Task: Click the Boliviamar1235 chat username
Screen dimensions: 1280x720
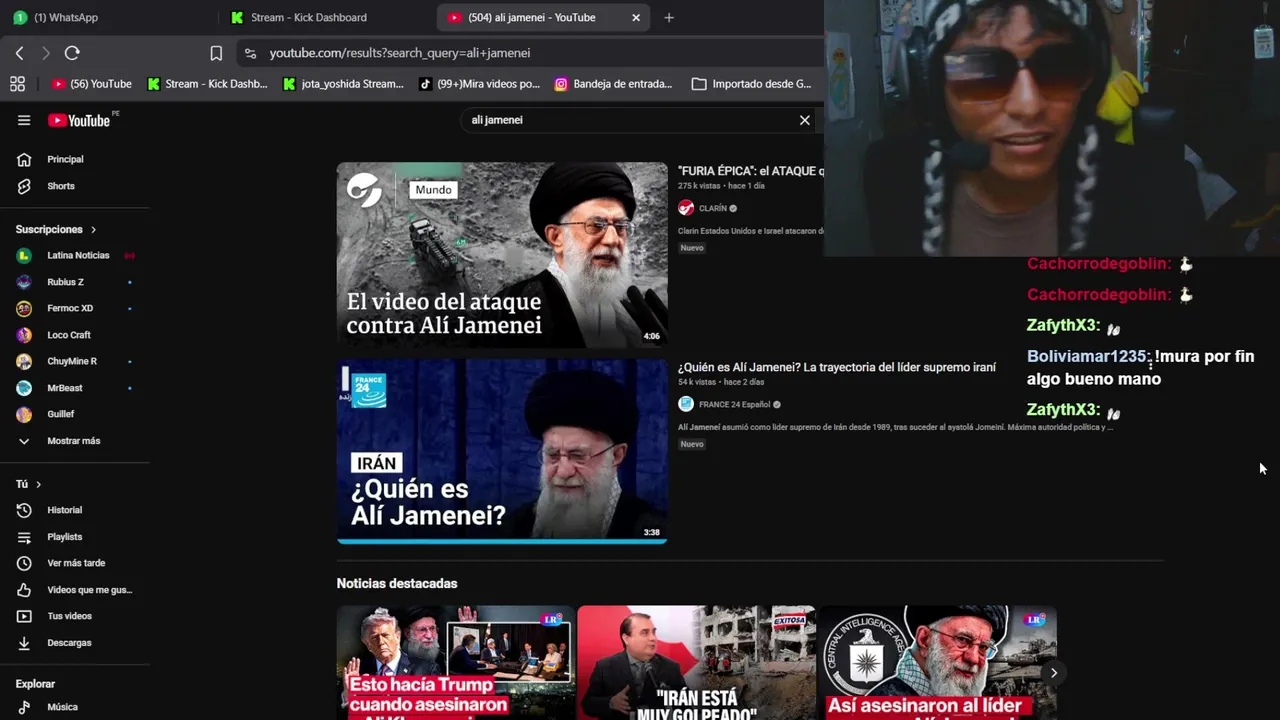Action: pos(1088,356)
